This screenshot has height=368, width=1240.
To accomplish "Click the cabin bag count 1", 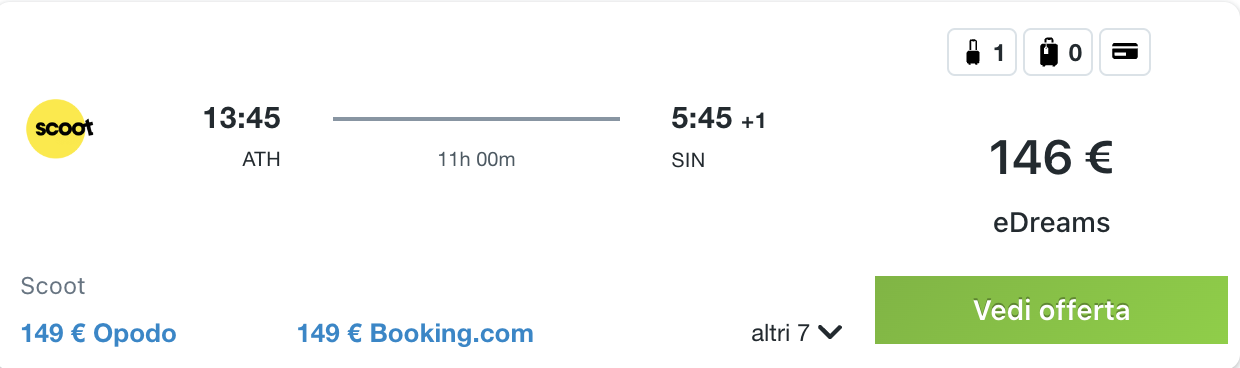I will point(998,54).
